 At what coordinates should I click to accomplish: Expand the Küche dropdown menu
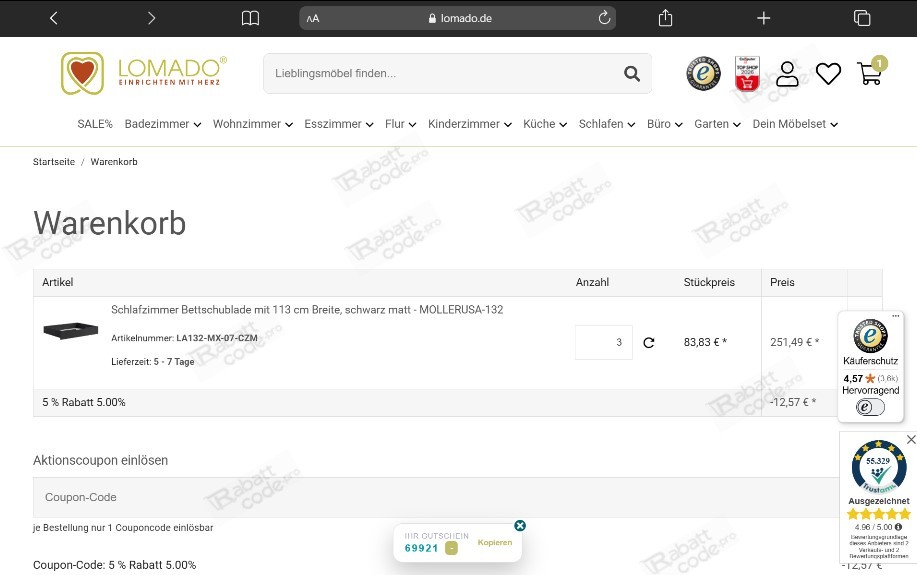545,124
